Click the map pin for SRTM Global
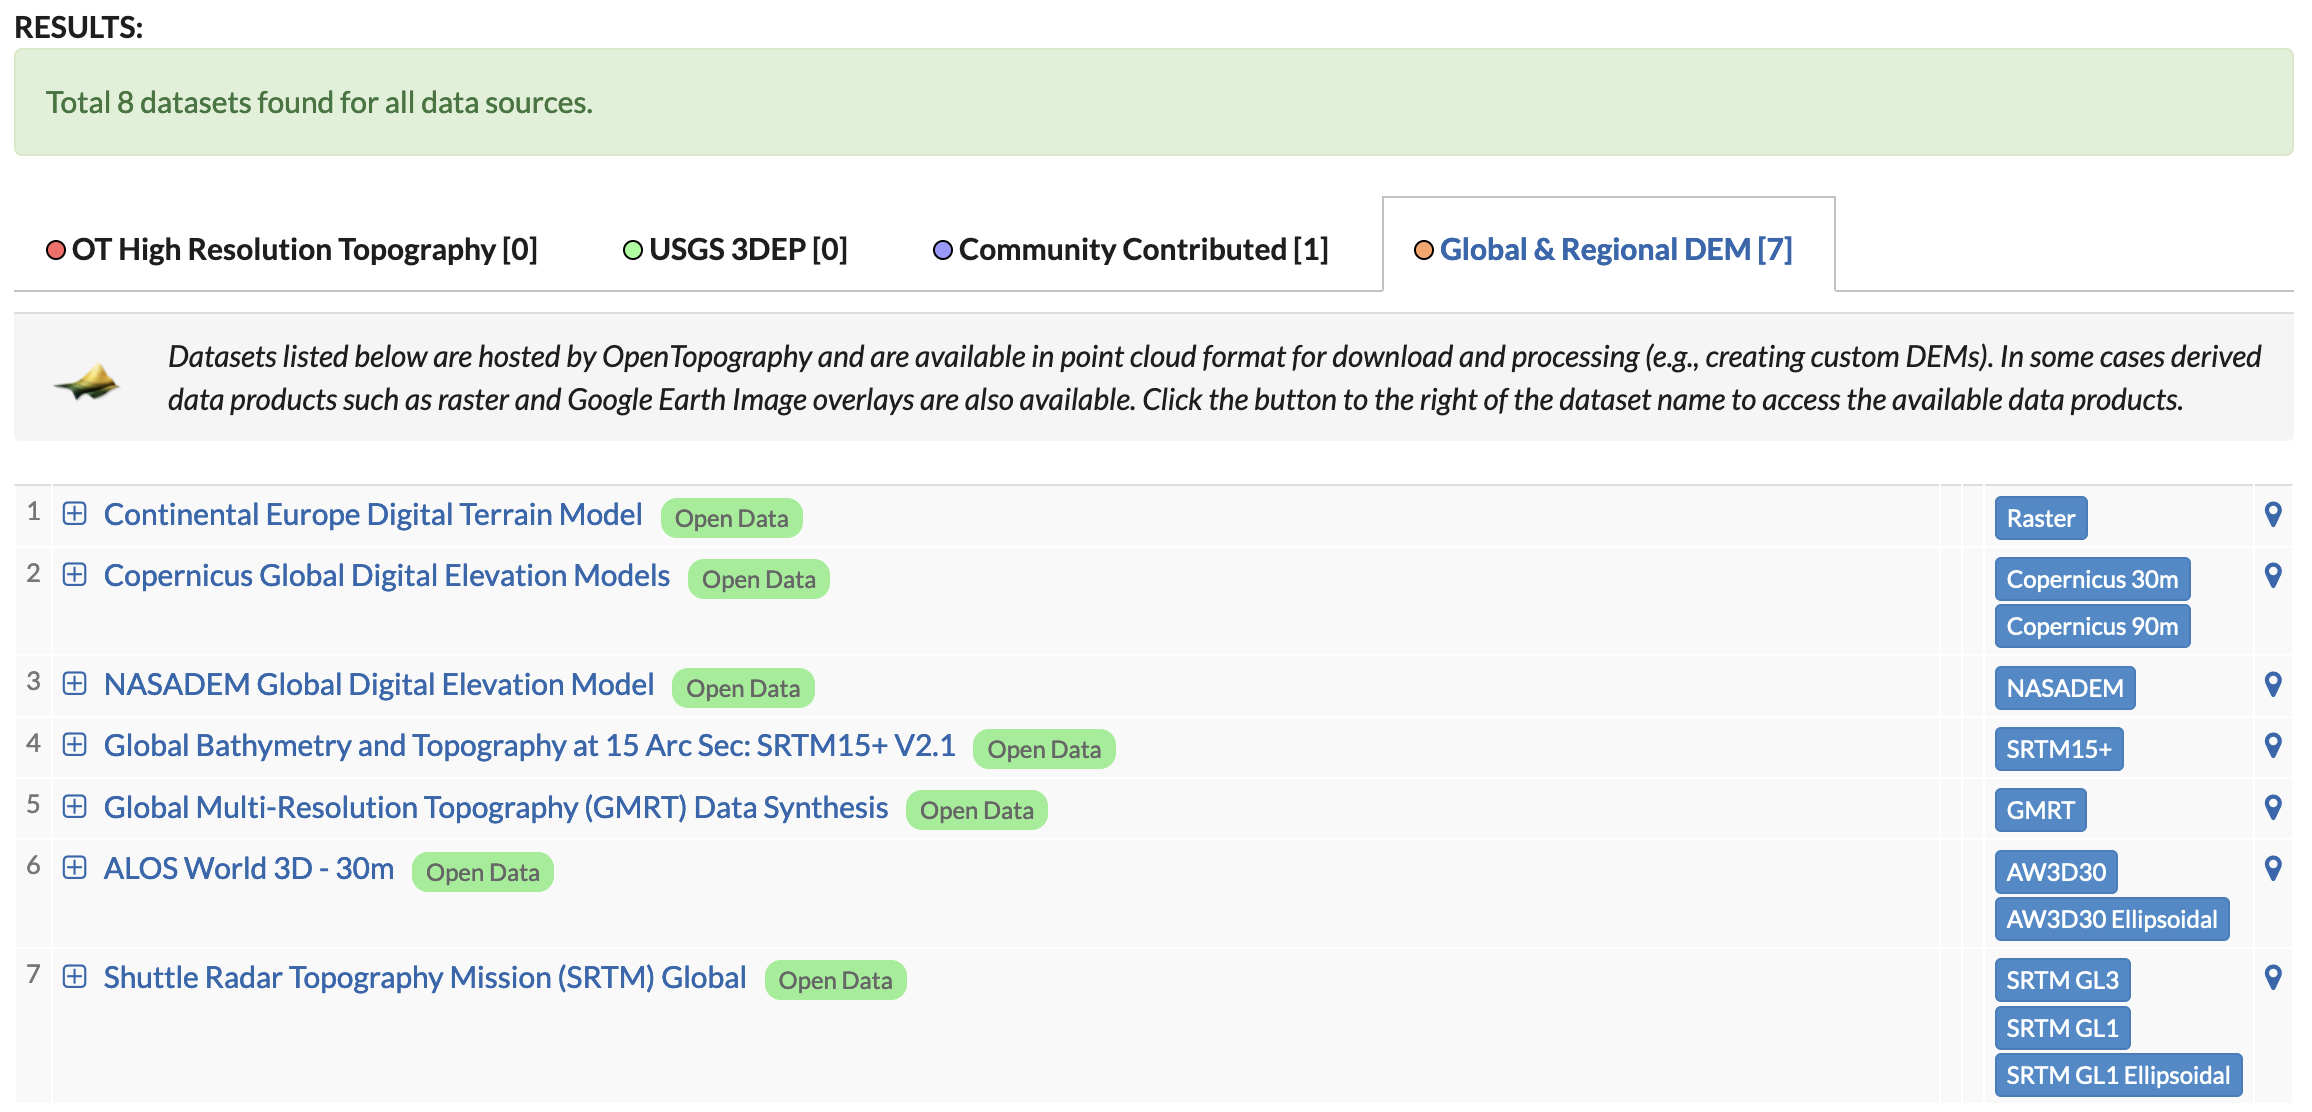This screenshot has height=1112, width=2312. [2273, 977]
